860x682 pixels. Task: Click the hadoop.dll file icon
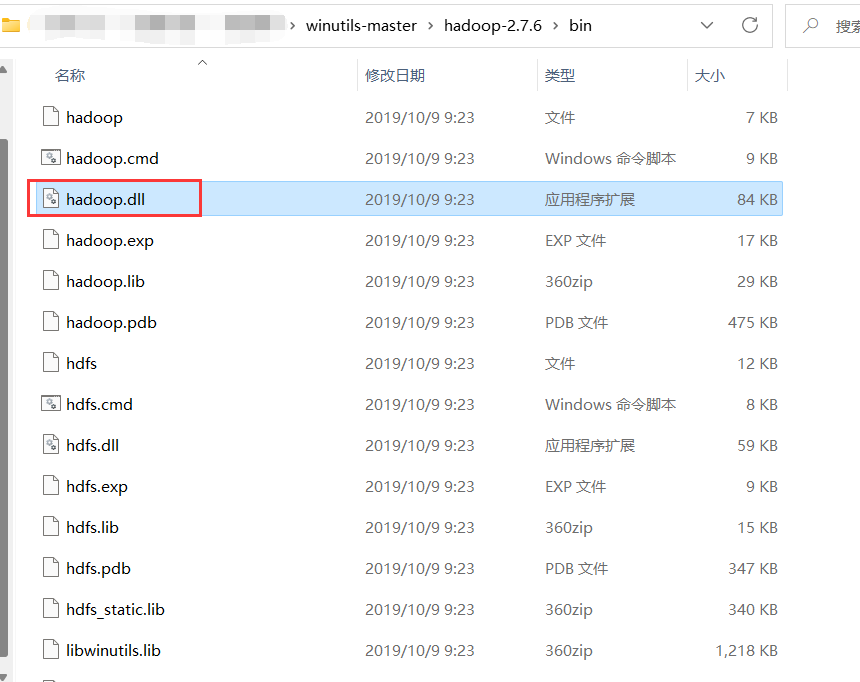[51, 199]
